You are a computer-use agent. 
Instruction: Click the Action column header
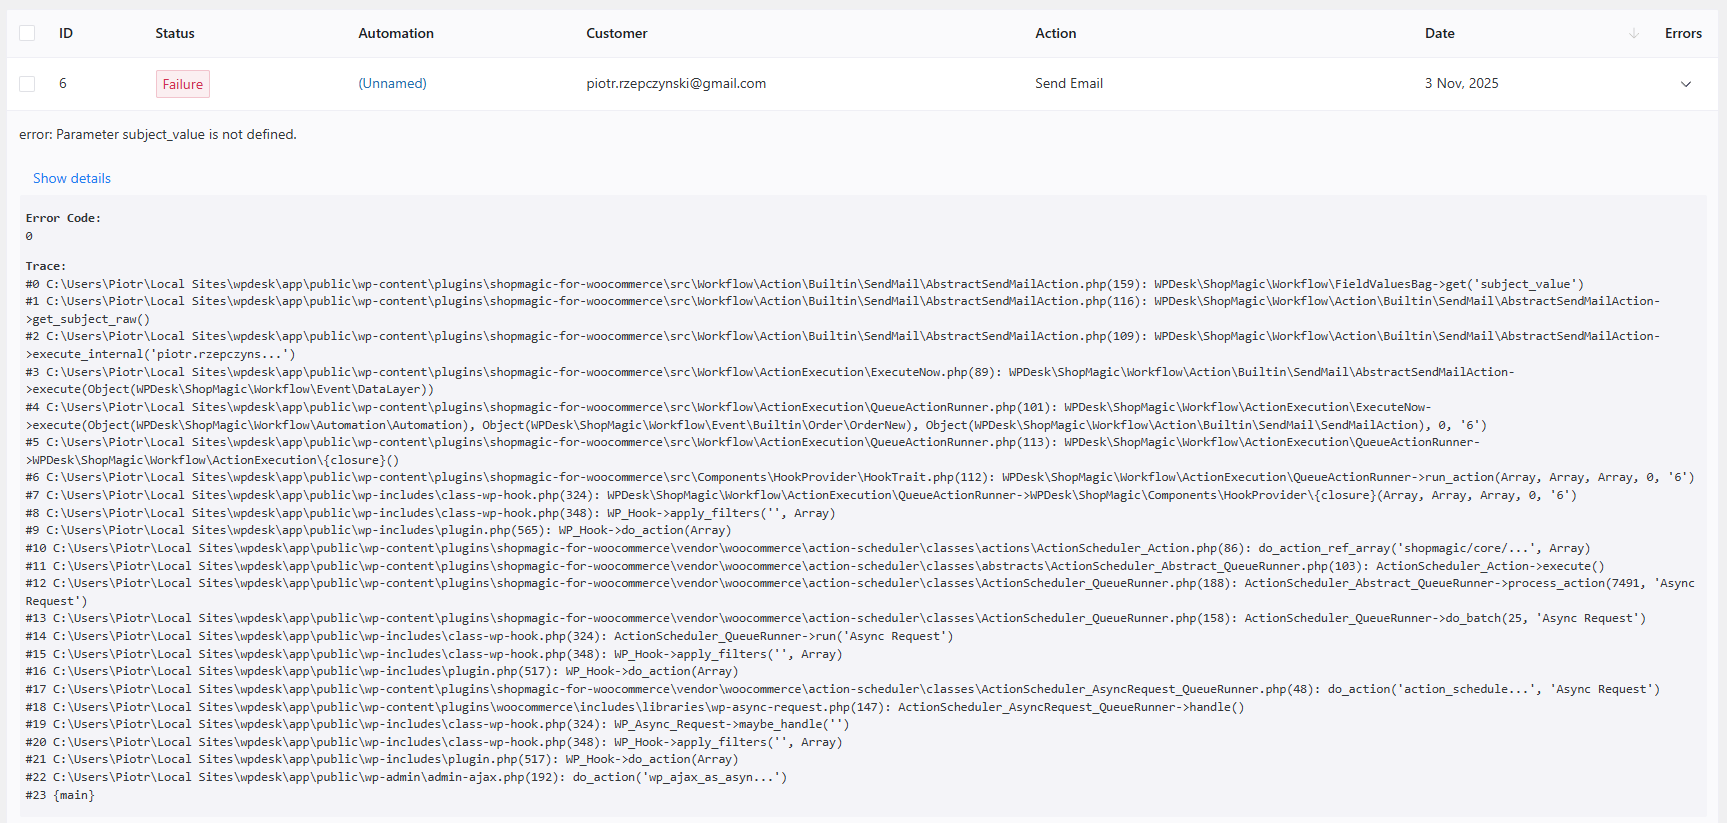pyautogui.click(x=1055, y=34)
